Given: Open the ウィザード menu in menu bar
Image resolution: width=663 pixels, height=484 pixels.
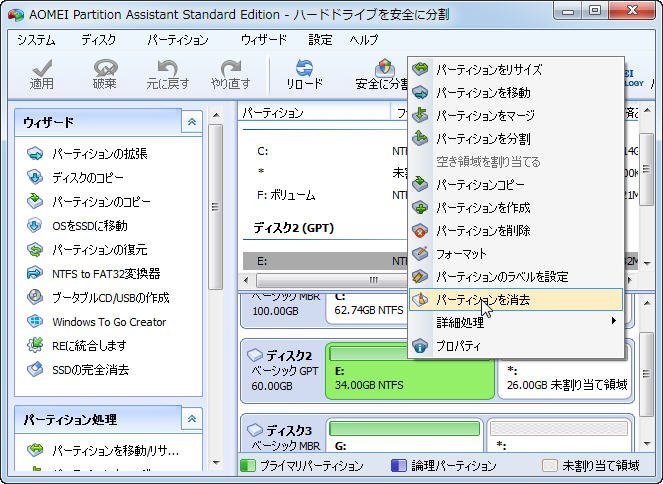Looking at the screenshot, I should click(264, 40).
